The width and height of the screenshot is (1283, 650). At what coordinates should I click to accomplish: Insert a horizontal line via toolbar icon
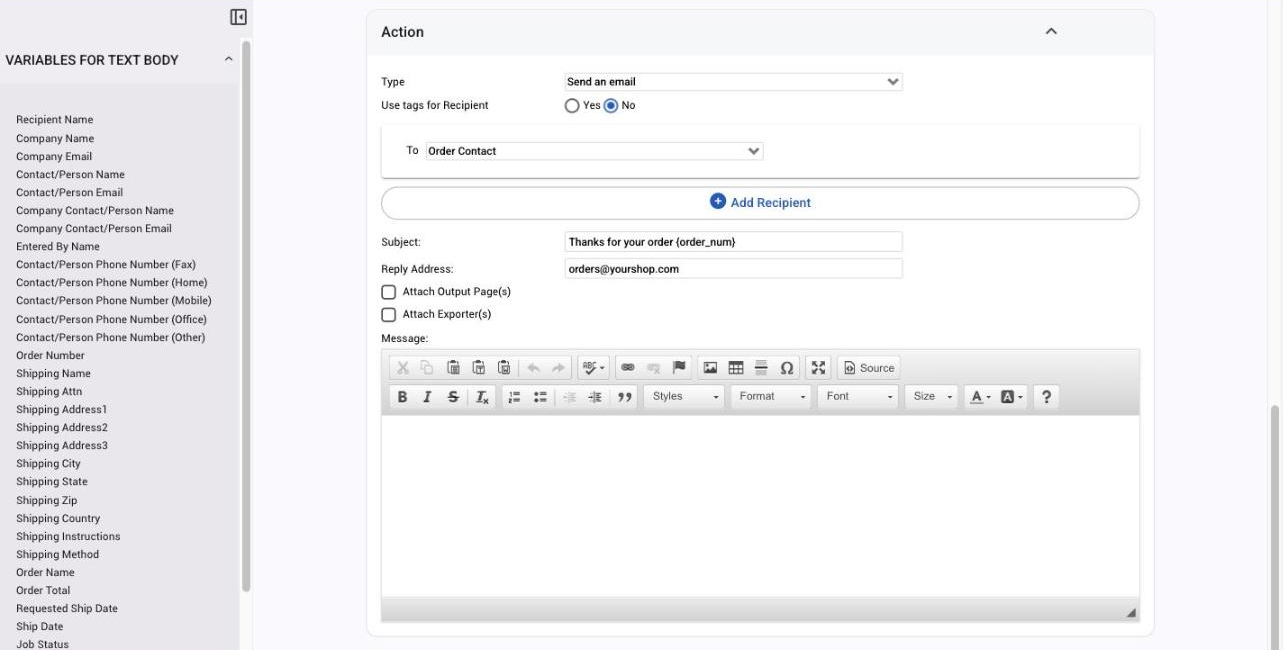pyautogui.click(x=761, y=368)
